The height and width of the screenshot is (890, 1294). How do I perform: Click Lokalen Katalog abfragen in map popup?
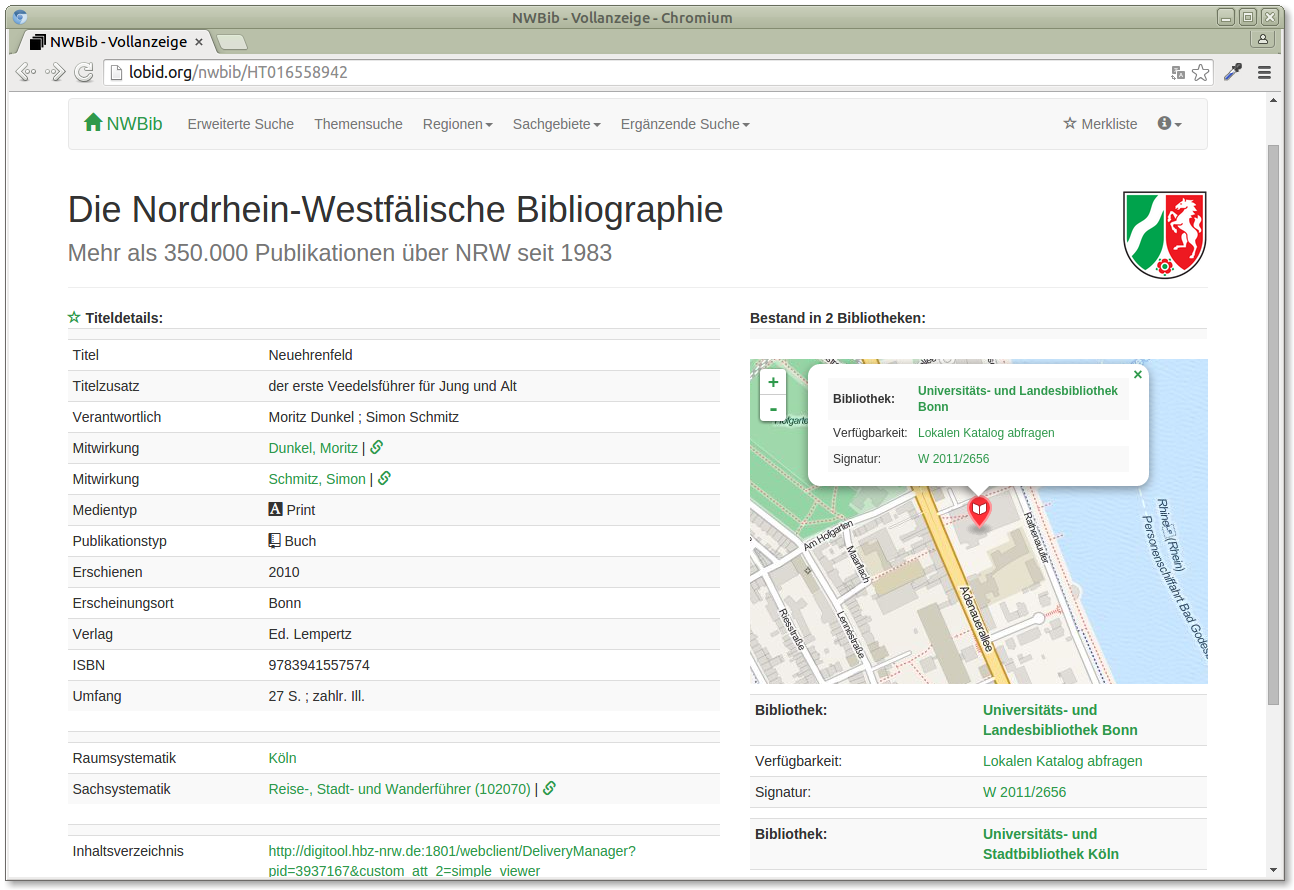click(986, 433)
